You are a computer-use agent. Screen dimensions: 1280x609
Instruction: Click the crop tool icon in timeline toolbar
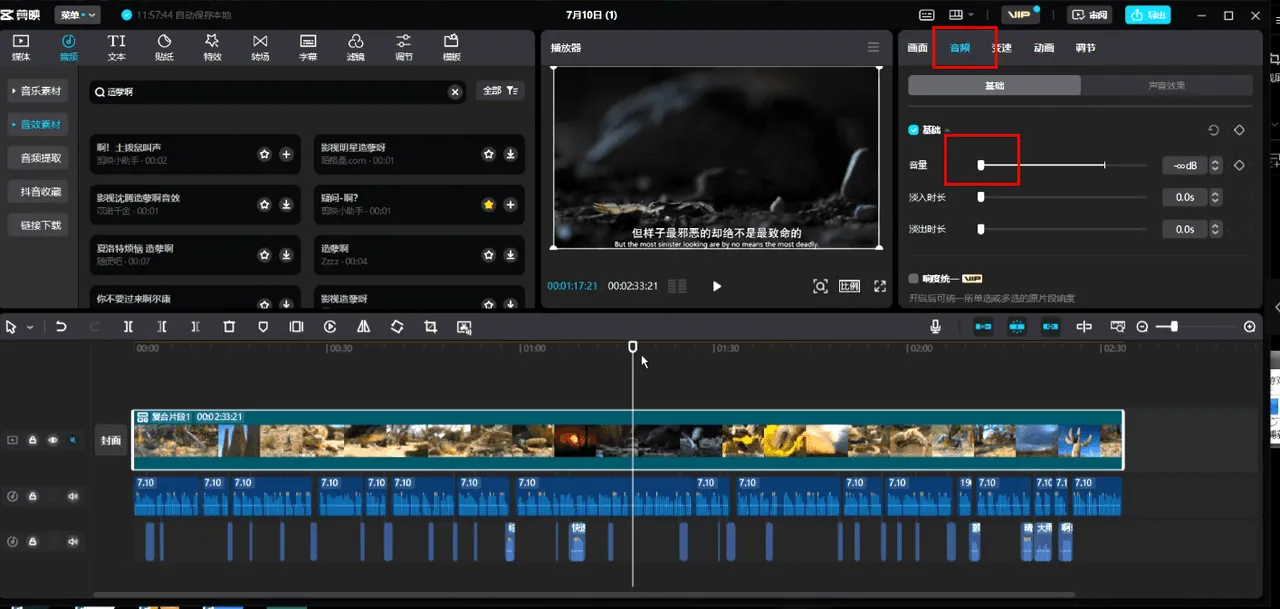tap(431, 327)
